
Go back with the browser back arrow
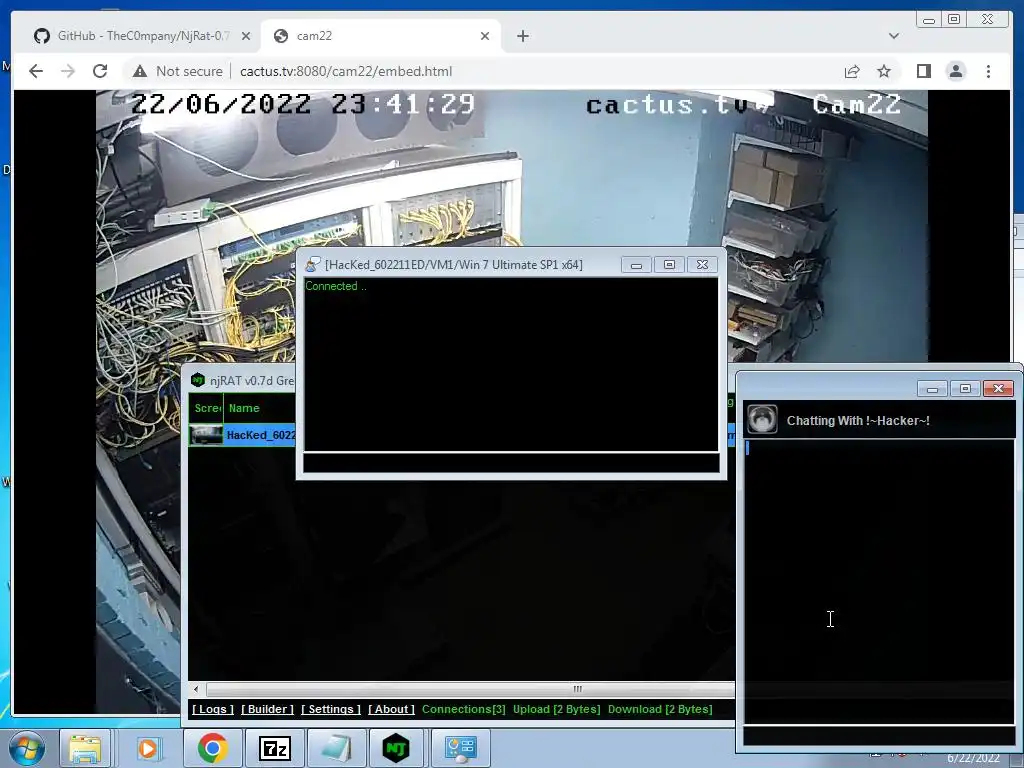tap(36, 71)
